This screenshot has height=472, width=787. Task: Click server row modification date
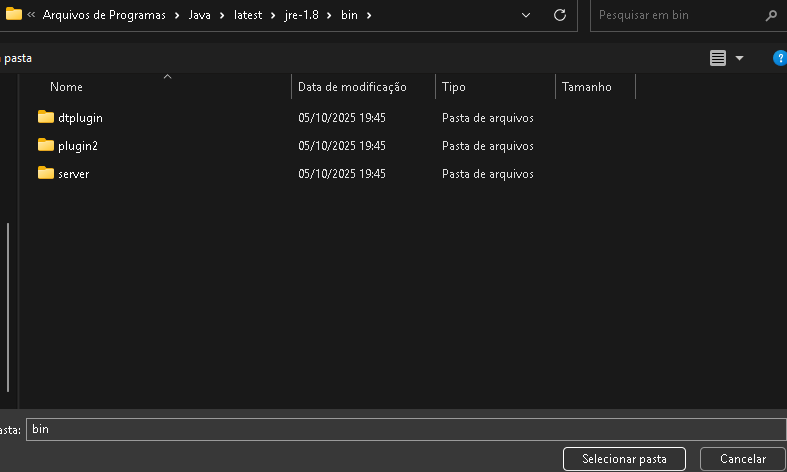pos(342,174)
